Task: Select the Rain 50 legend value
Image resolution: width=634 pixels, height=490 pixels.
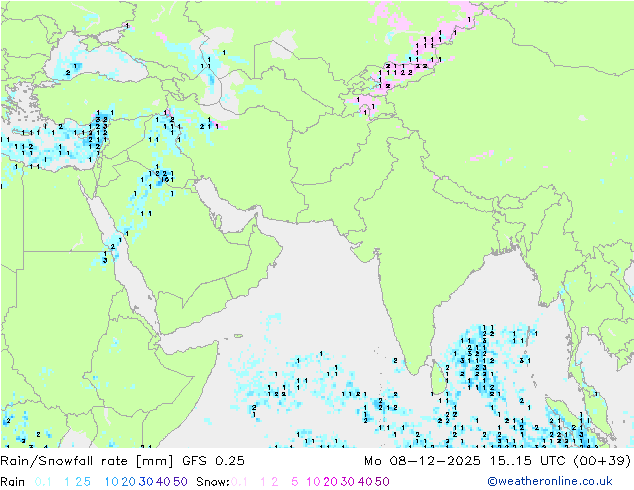Action: click(x=180, y=482)
